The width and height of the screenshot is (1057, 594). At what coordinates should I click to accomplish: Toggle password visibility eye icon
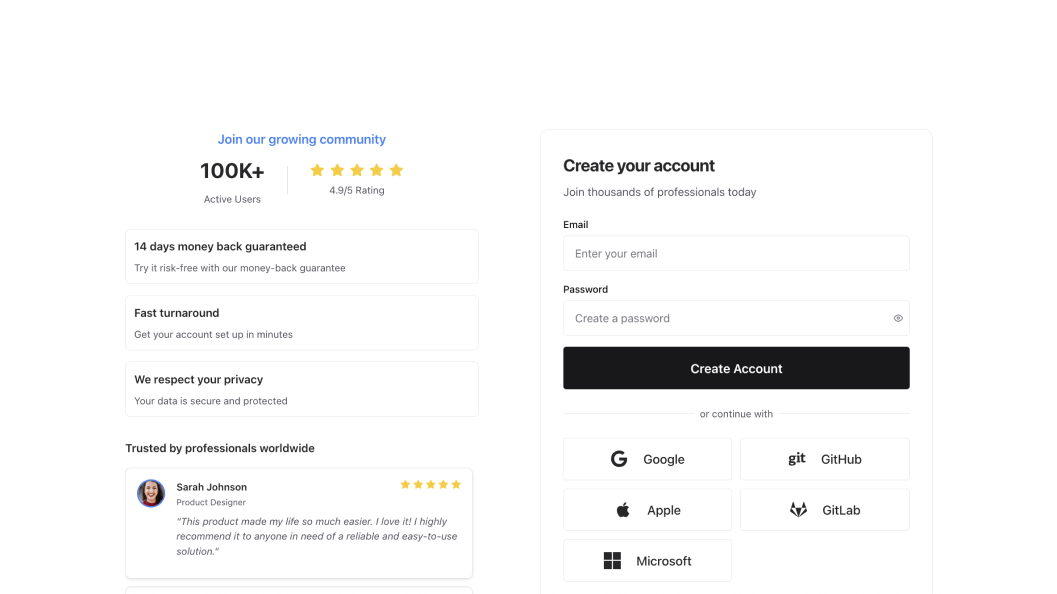tap(898, 318)
